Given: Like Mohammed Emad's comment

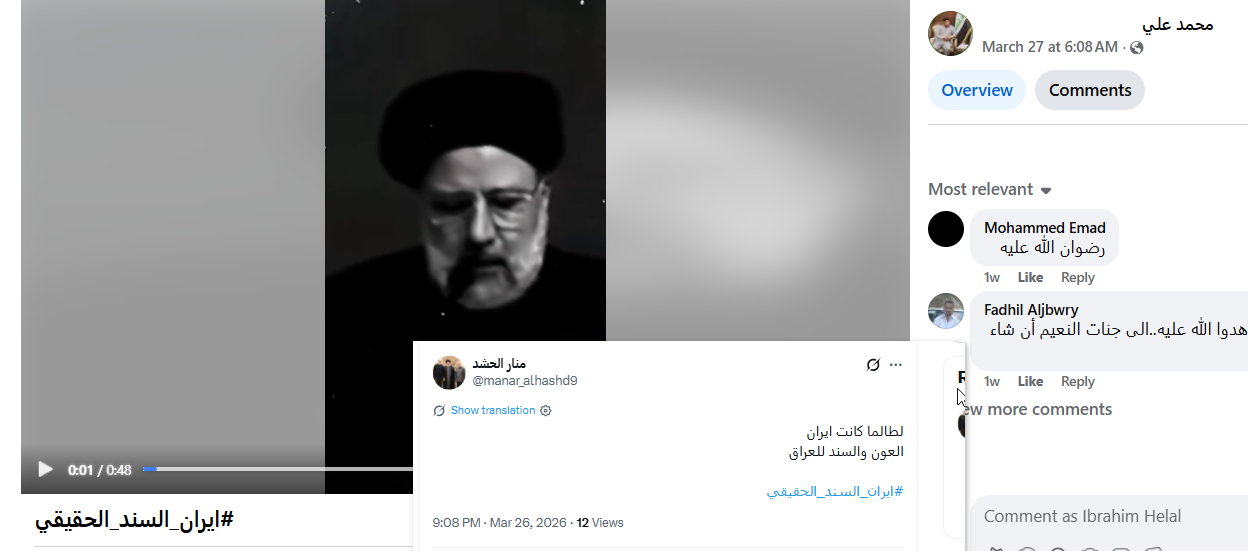Looking at the screenshot, I should 1030,277.
